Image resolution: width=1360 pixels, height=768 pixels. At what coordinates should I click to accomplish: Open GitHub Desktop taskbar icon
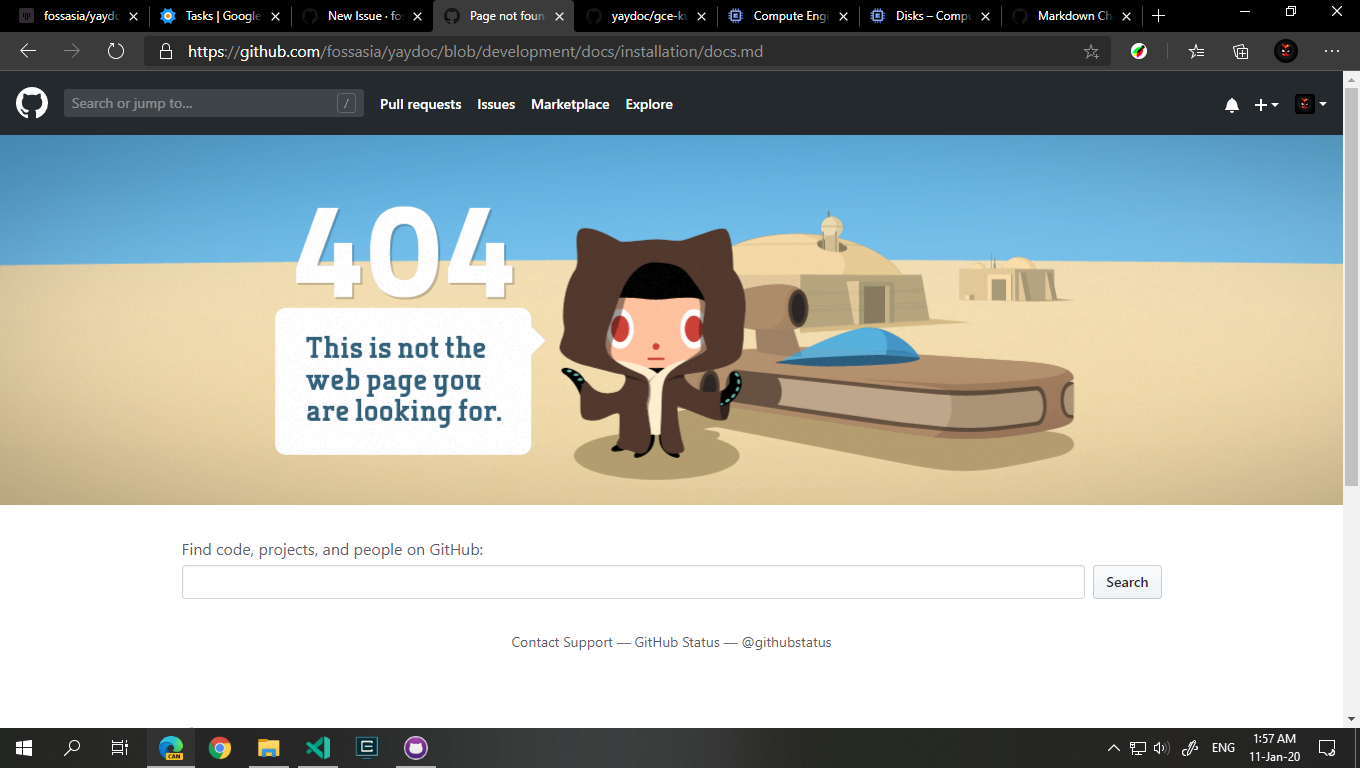tap(416, 748)
